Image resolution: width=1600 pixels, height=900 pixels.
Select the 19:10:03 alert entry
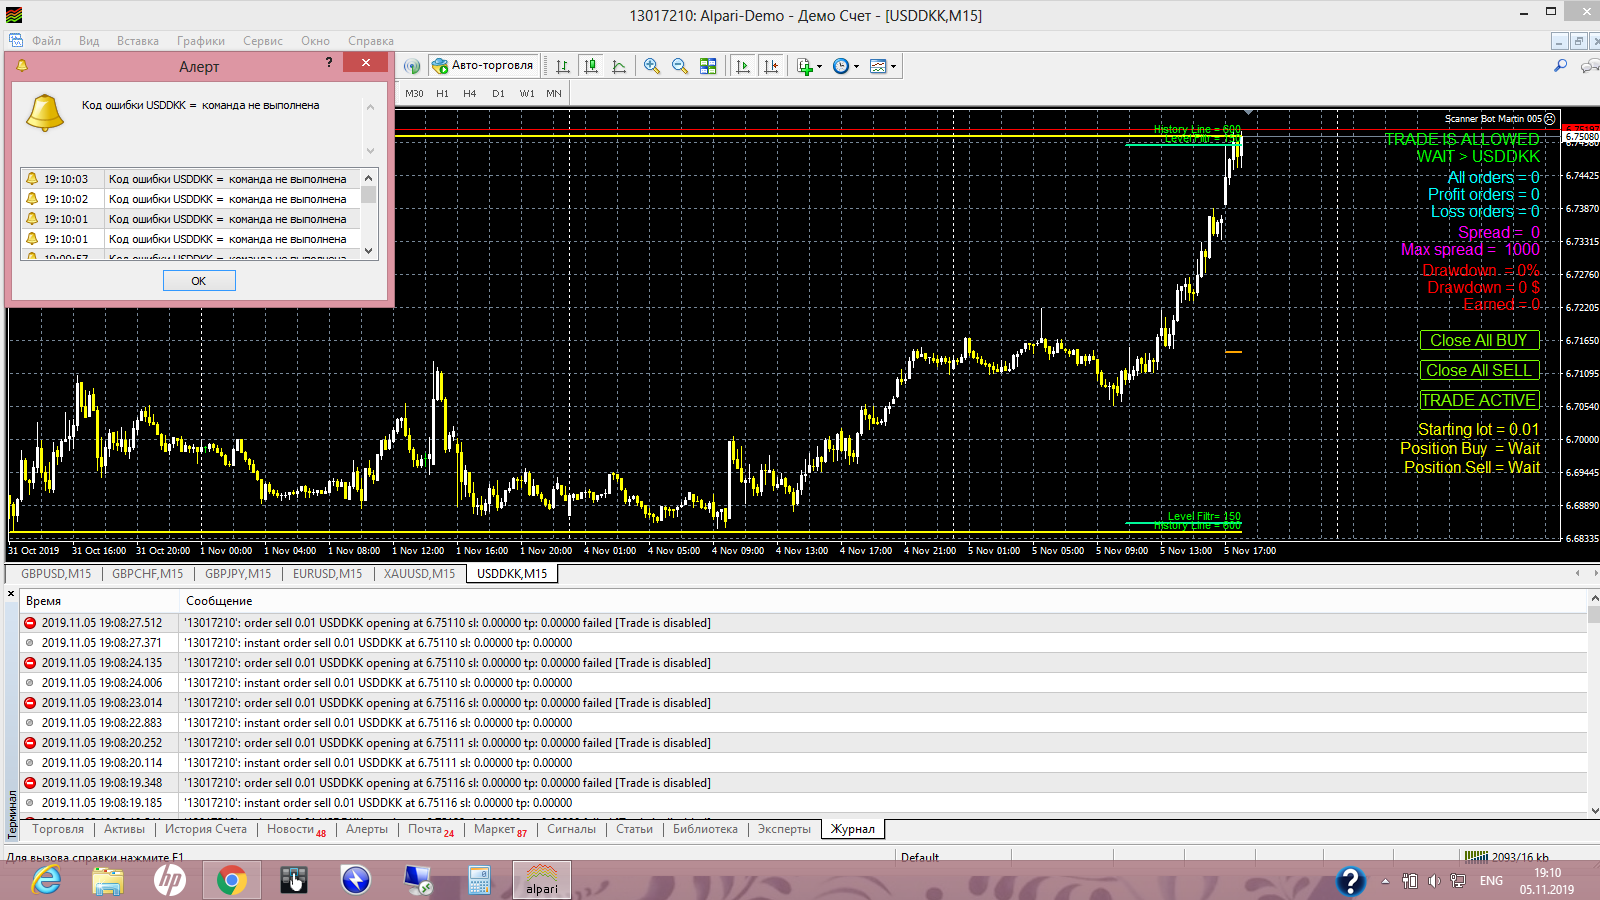point(191,179)
